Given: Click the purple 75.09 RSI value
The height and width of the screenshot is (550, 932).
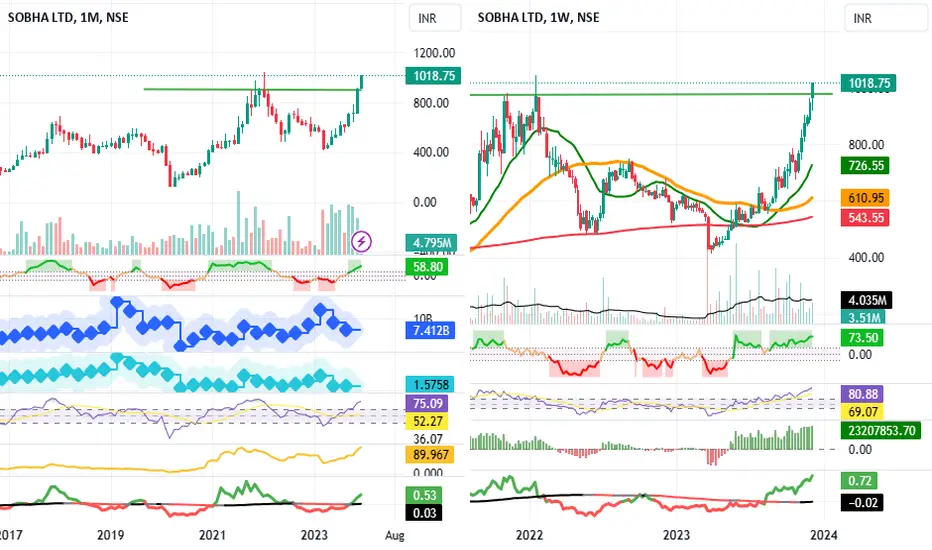Looking at the screenshot, I should coord(427,403).
